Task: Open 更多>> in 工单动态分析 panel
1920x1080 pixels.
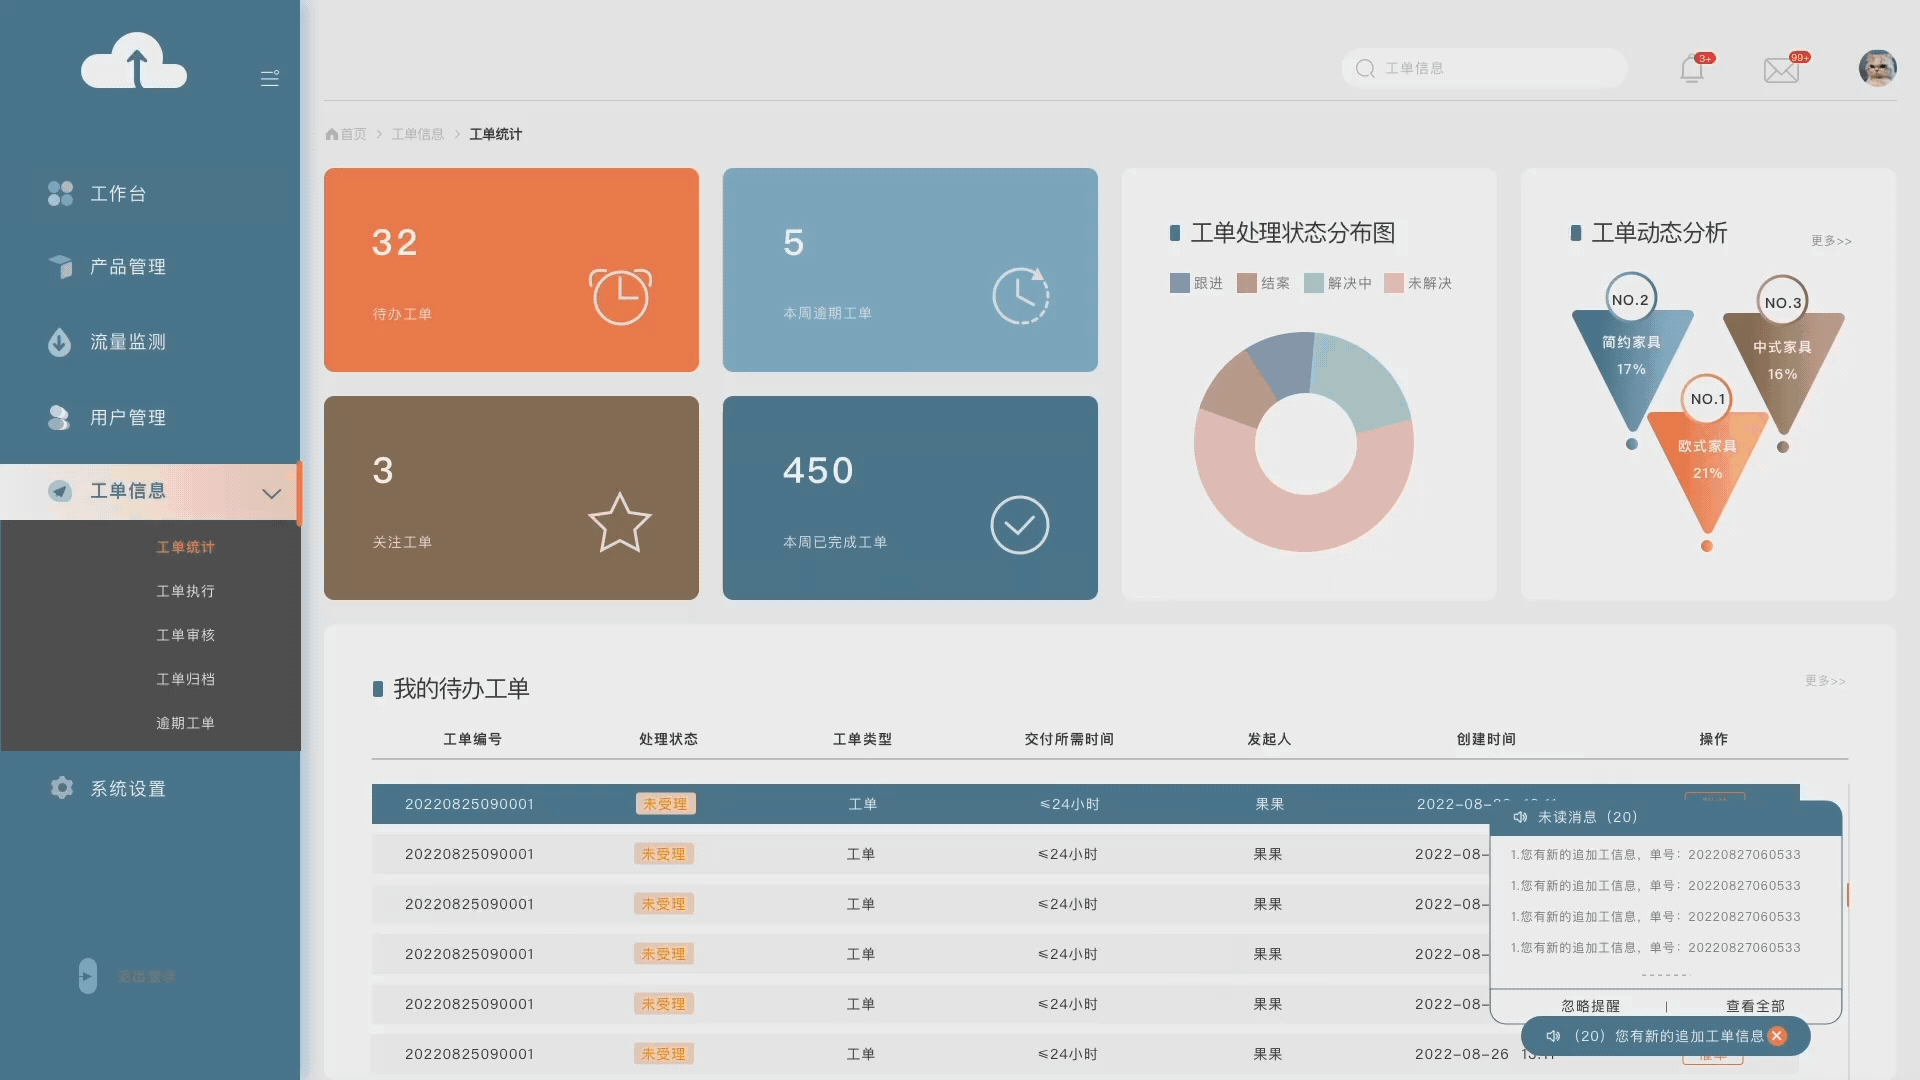Action: point(1831,241)
